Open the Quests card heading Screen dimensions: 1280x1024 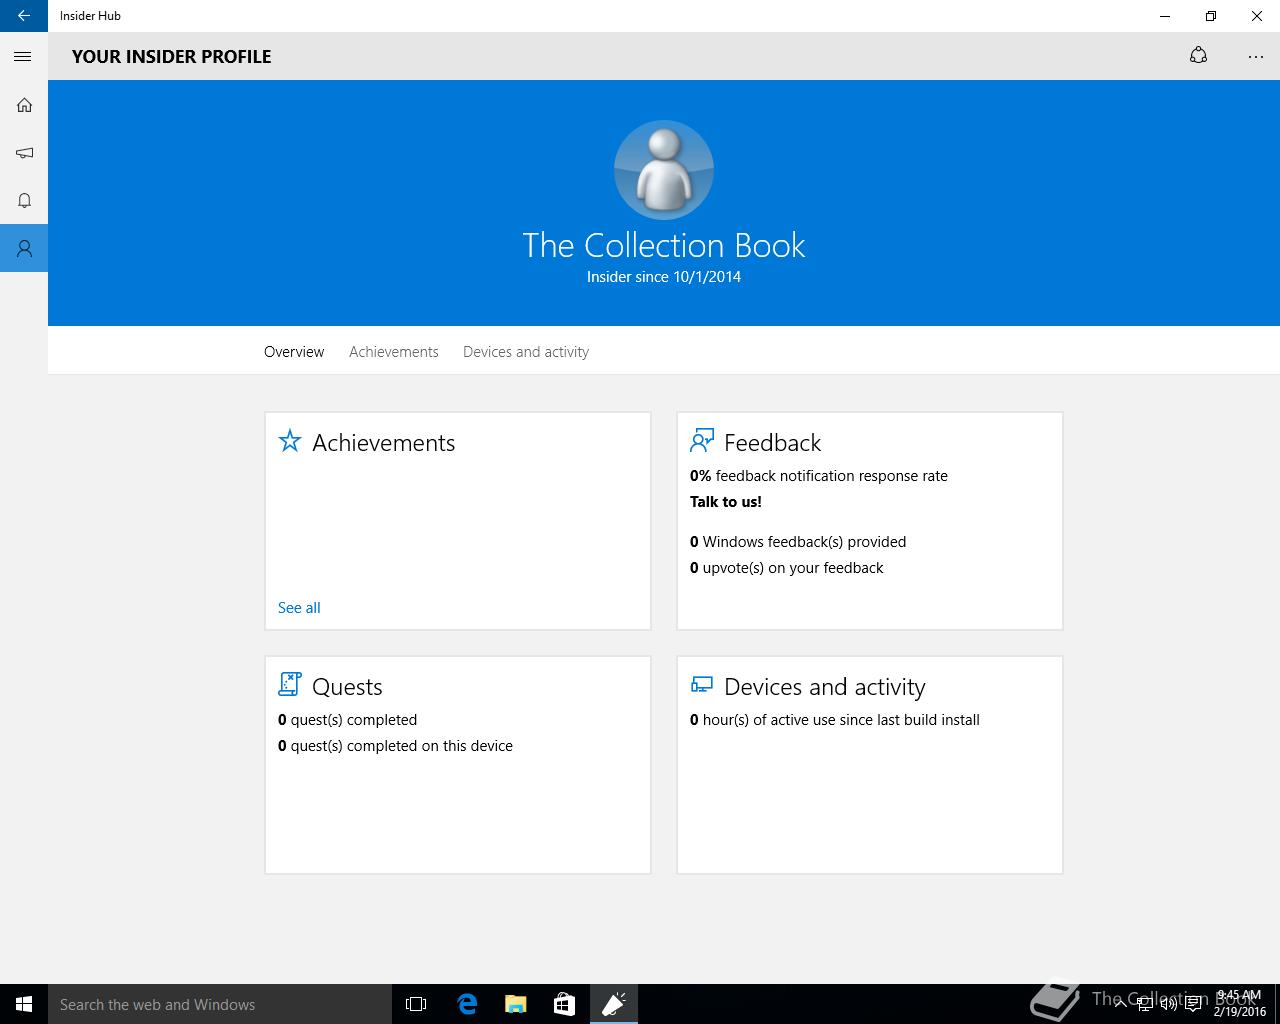pos(347,687)
